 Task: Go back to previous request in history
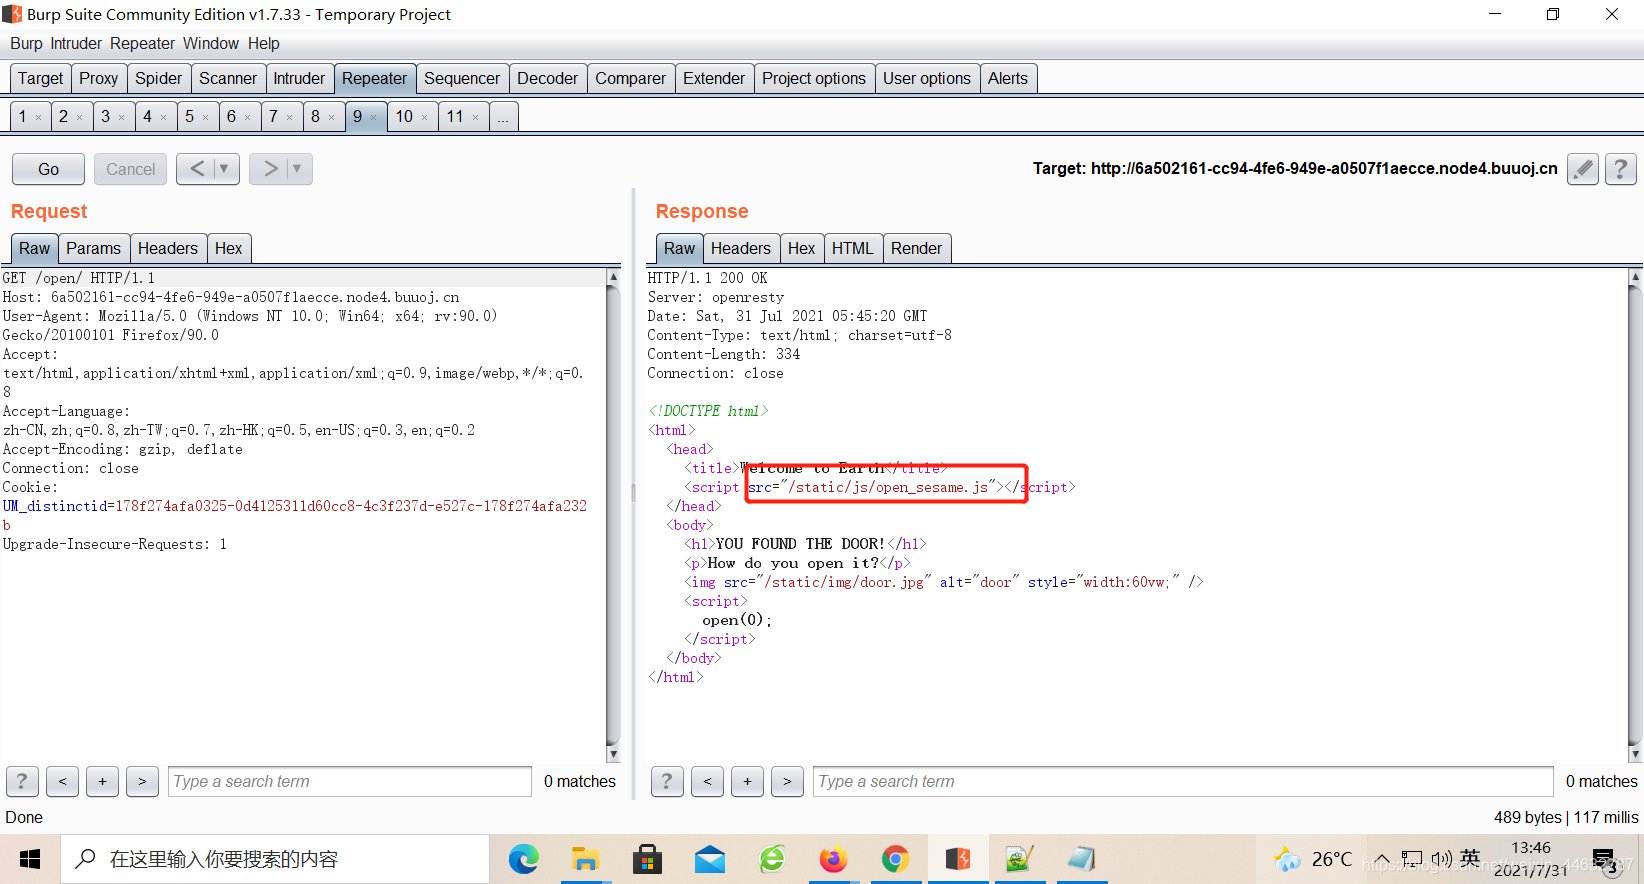coord(197,169)
